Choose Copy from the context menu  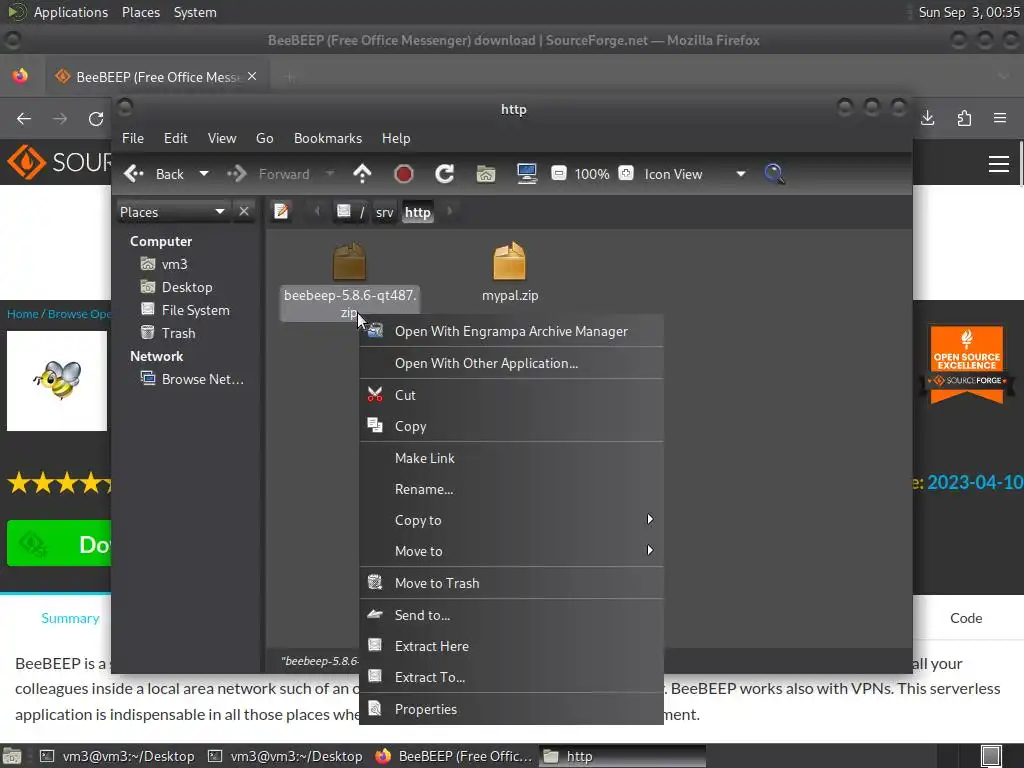click(x=511, y=426)
